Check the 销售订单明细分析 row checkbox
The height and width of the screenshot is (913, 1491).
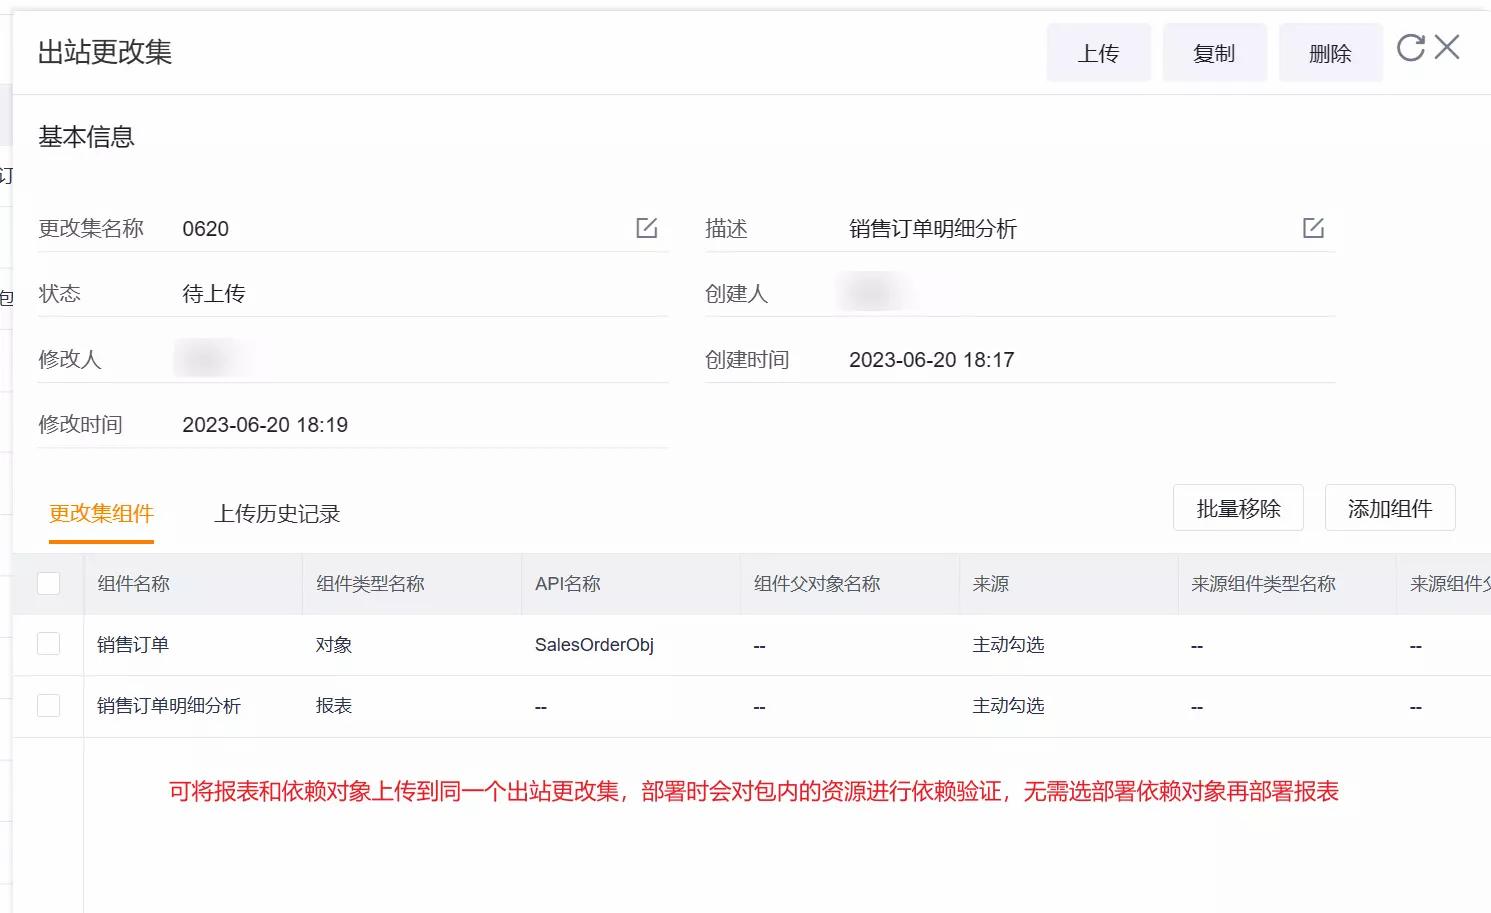click(48, 705)
